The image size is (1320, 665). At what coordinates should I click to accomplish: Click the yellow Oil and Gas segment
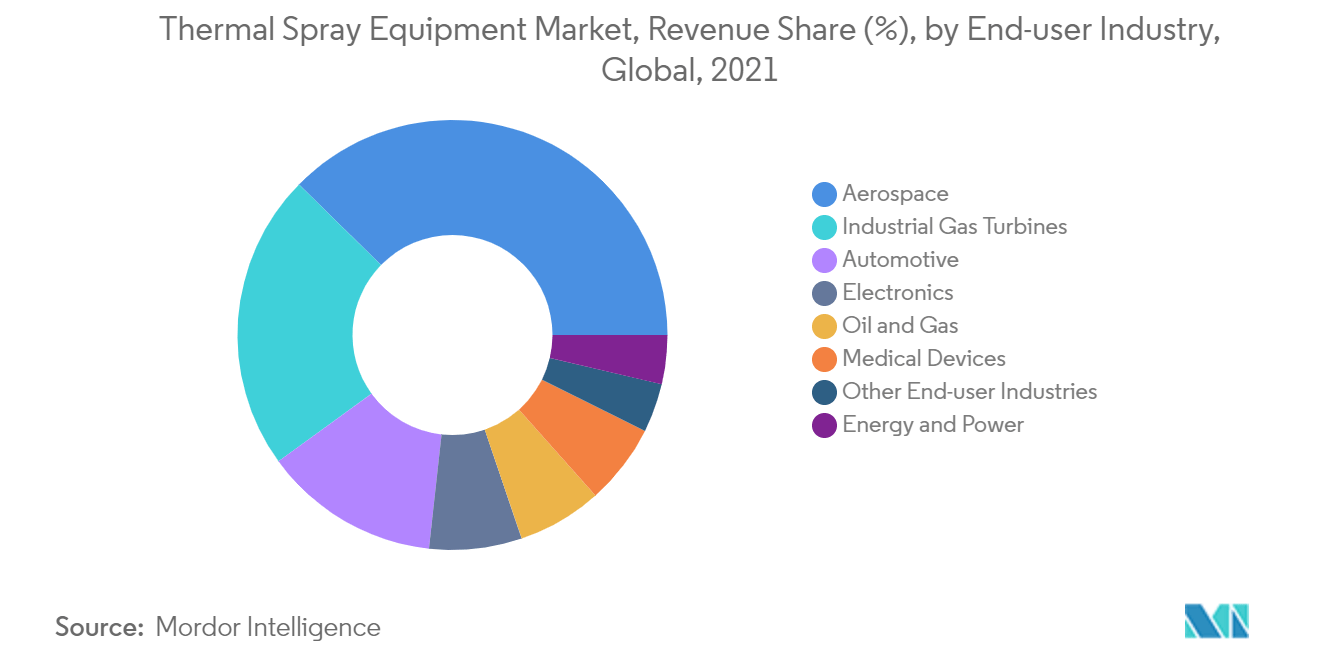pyautogui.click(x=540, y=472)
